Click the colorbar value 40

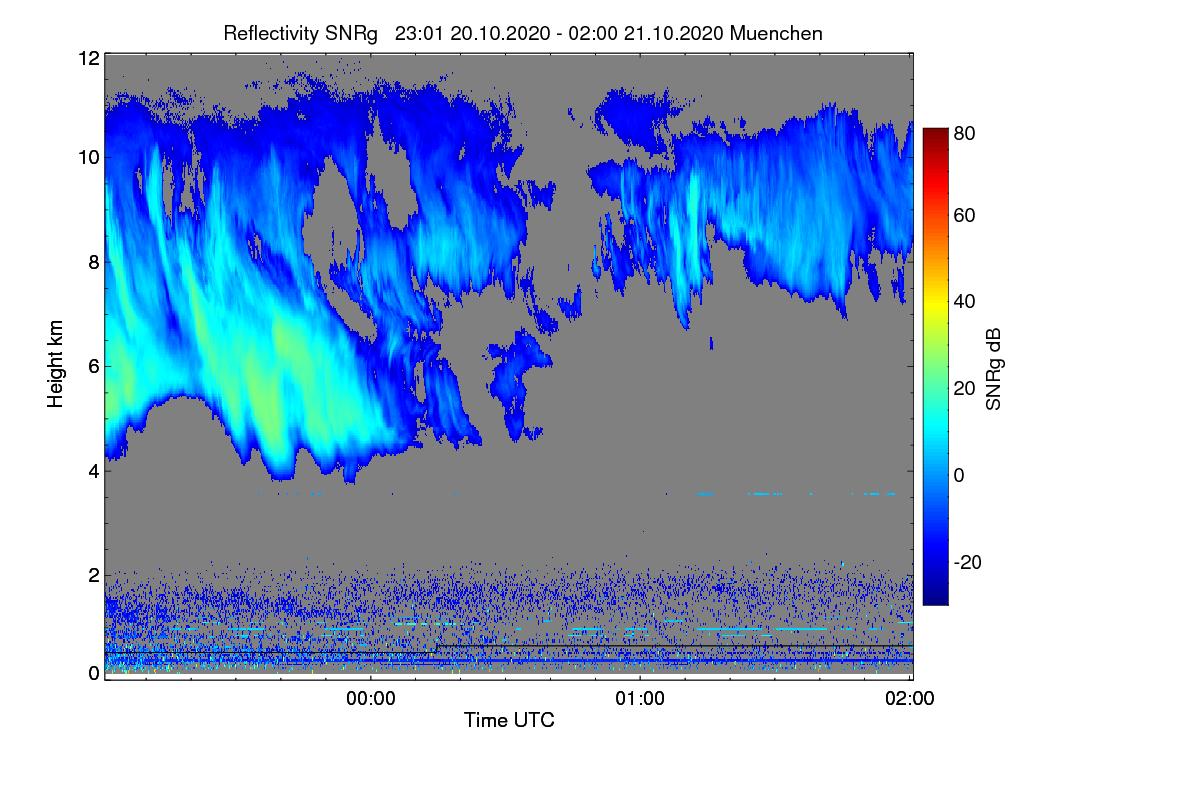pyautogui.click(x=964, y=302)
